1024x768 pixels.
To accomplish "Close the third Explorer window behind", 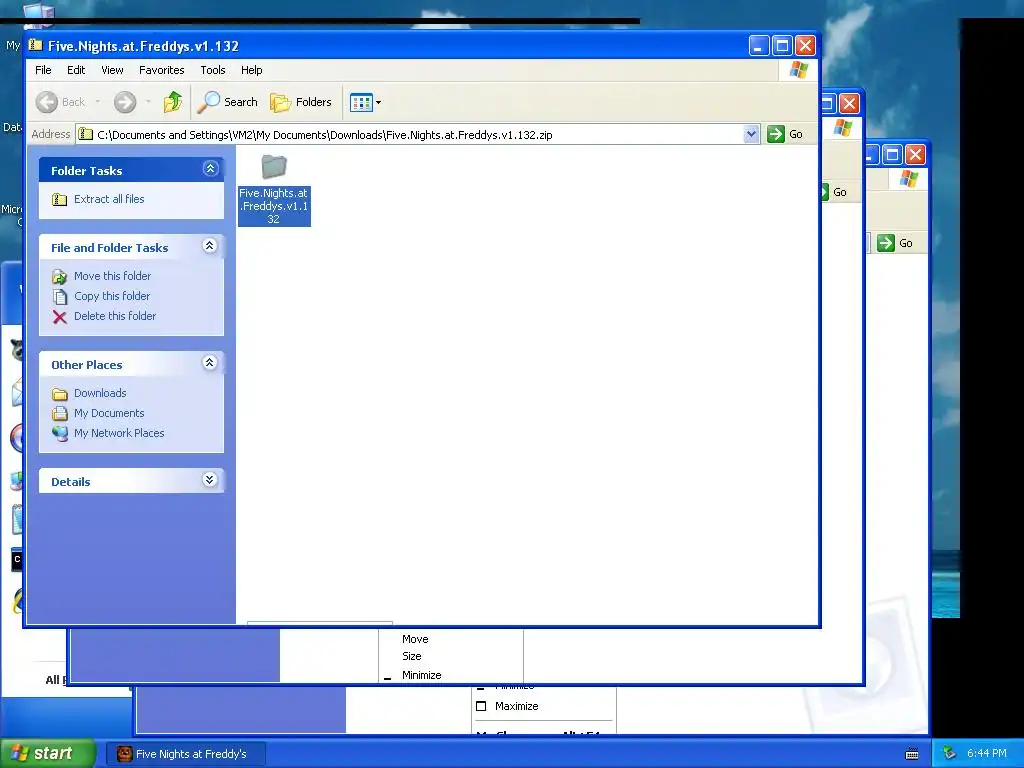I will [x=916, y=155].
